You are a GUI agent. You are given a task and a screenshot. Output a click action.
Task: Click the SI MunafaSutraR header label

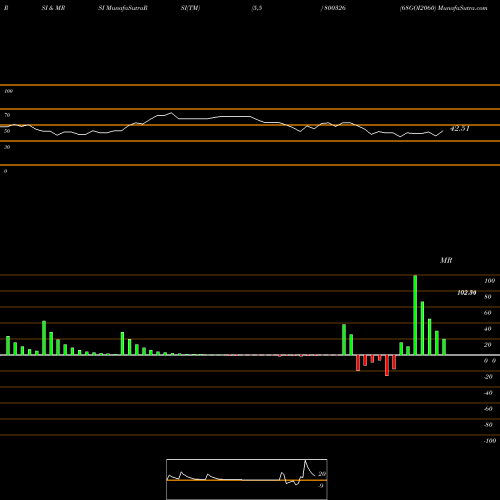(123, 8)
